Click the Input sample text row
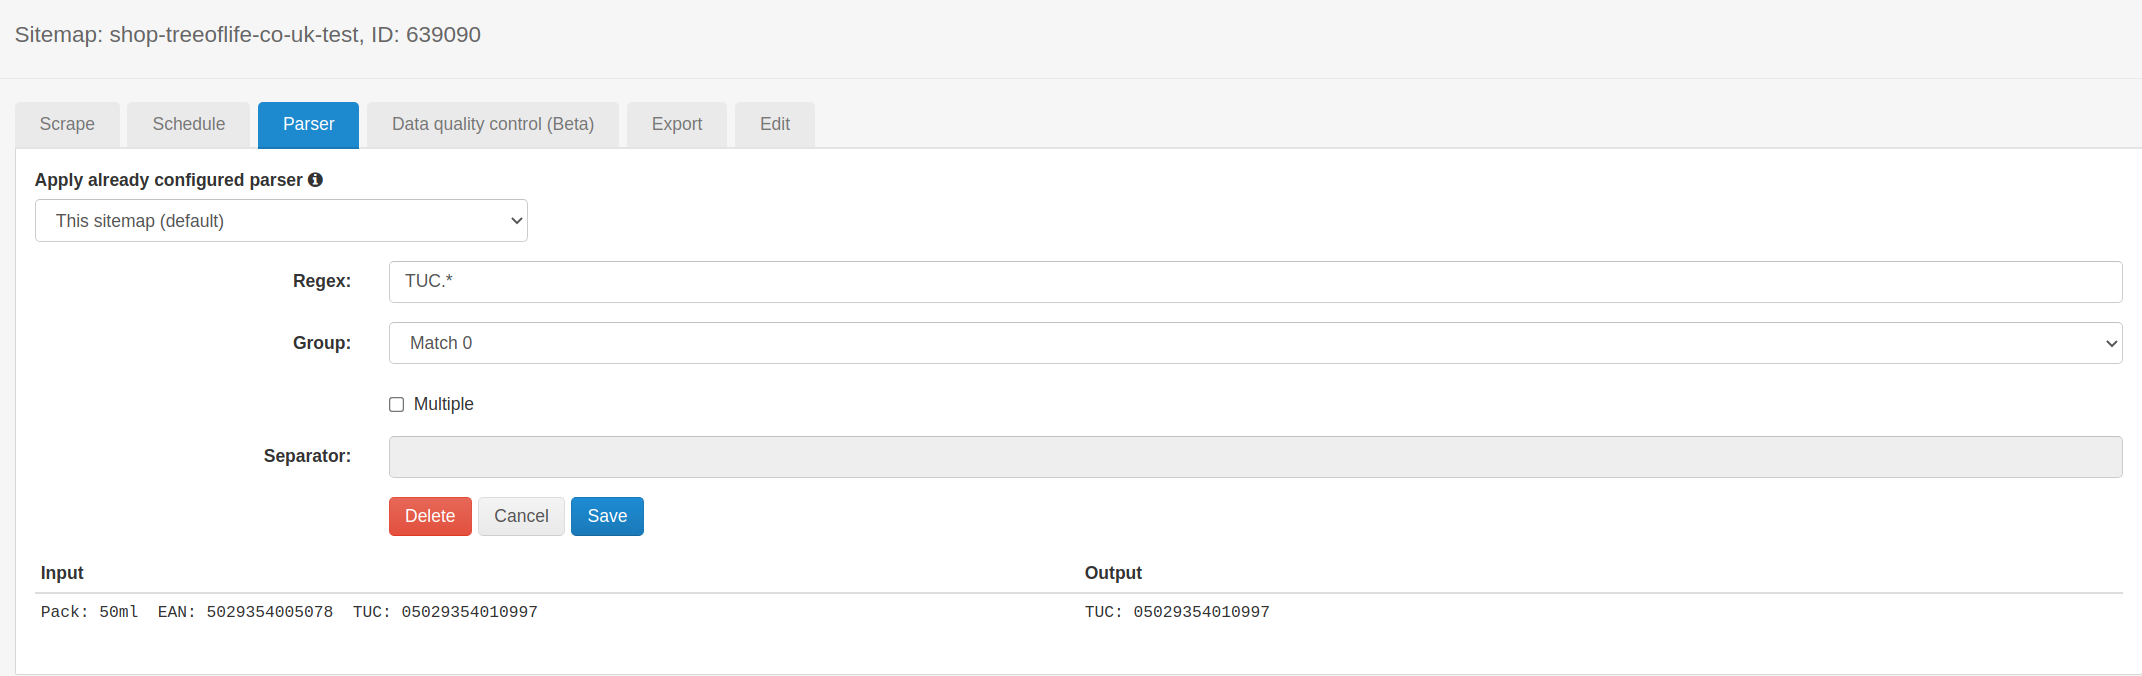2142x676 pixels. [x=289, y=612]
